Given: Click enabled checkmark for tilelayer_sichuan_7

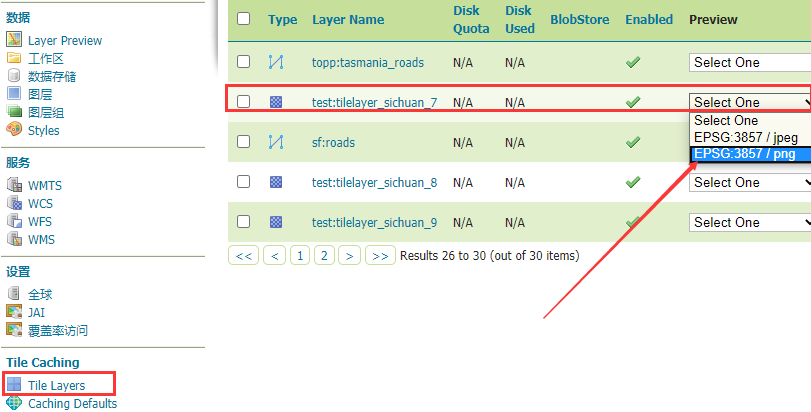Looking at the screenshot, I should point(633,102).
